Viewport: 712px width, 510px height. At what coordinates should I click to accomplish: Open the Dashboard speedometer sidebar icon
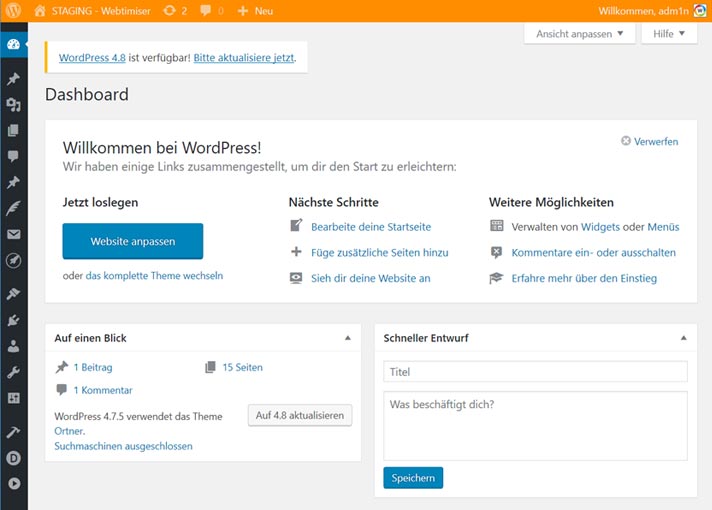pos(14,45)
